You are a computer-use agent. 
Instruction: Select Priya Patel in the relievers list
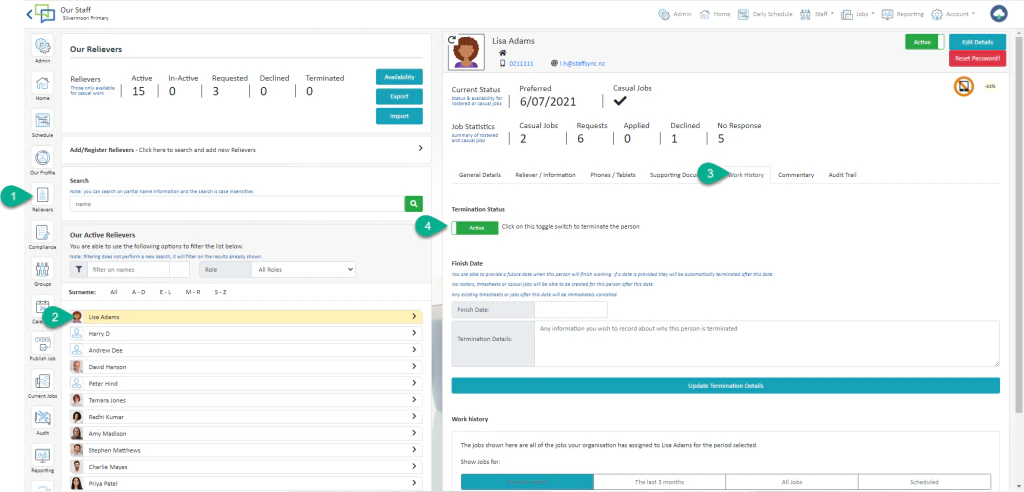coord(246,484)
